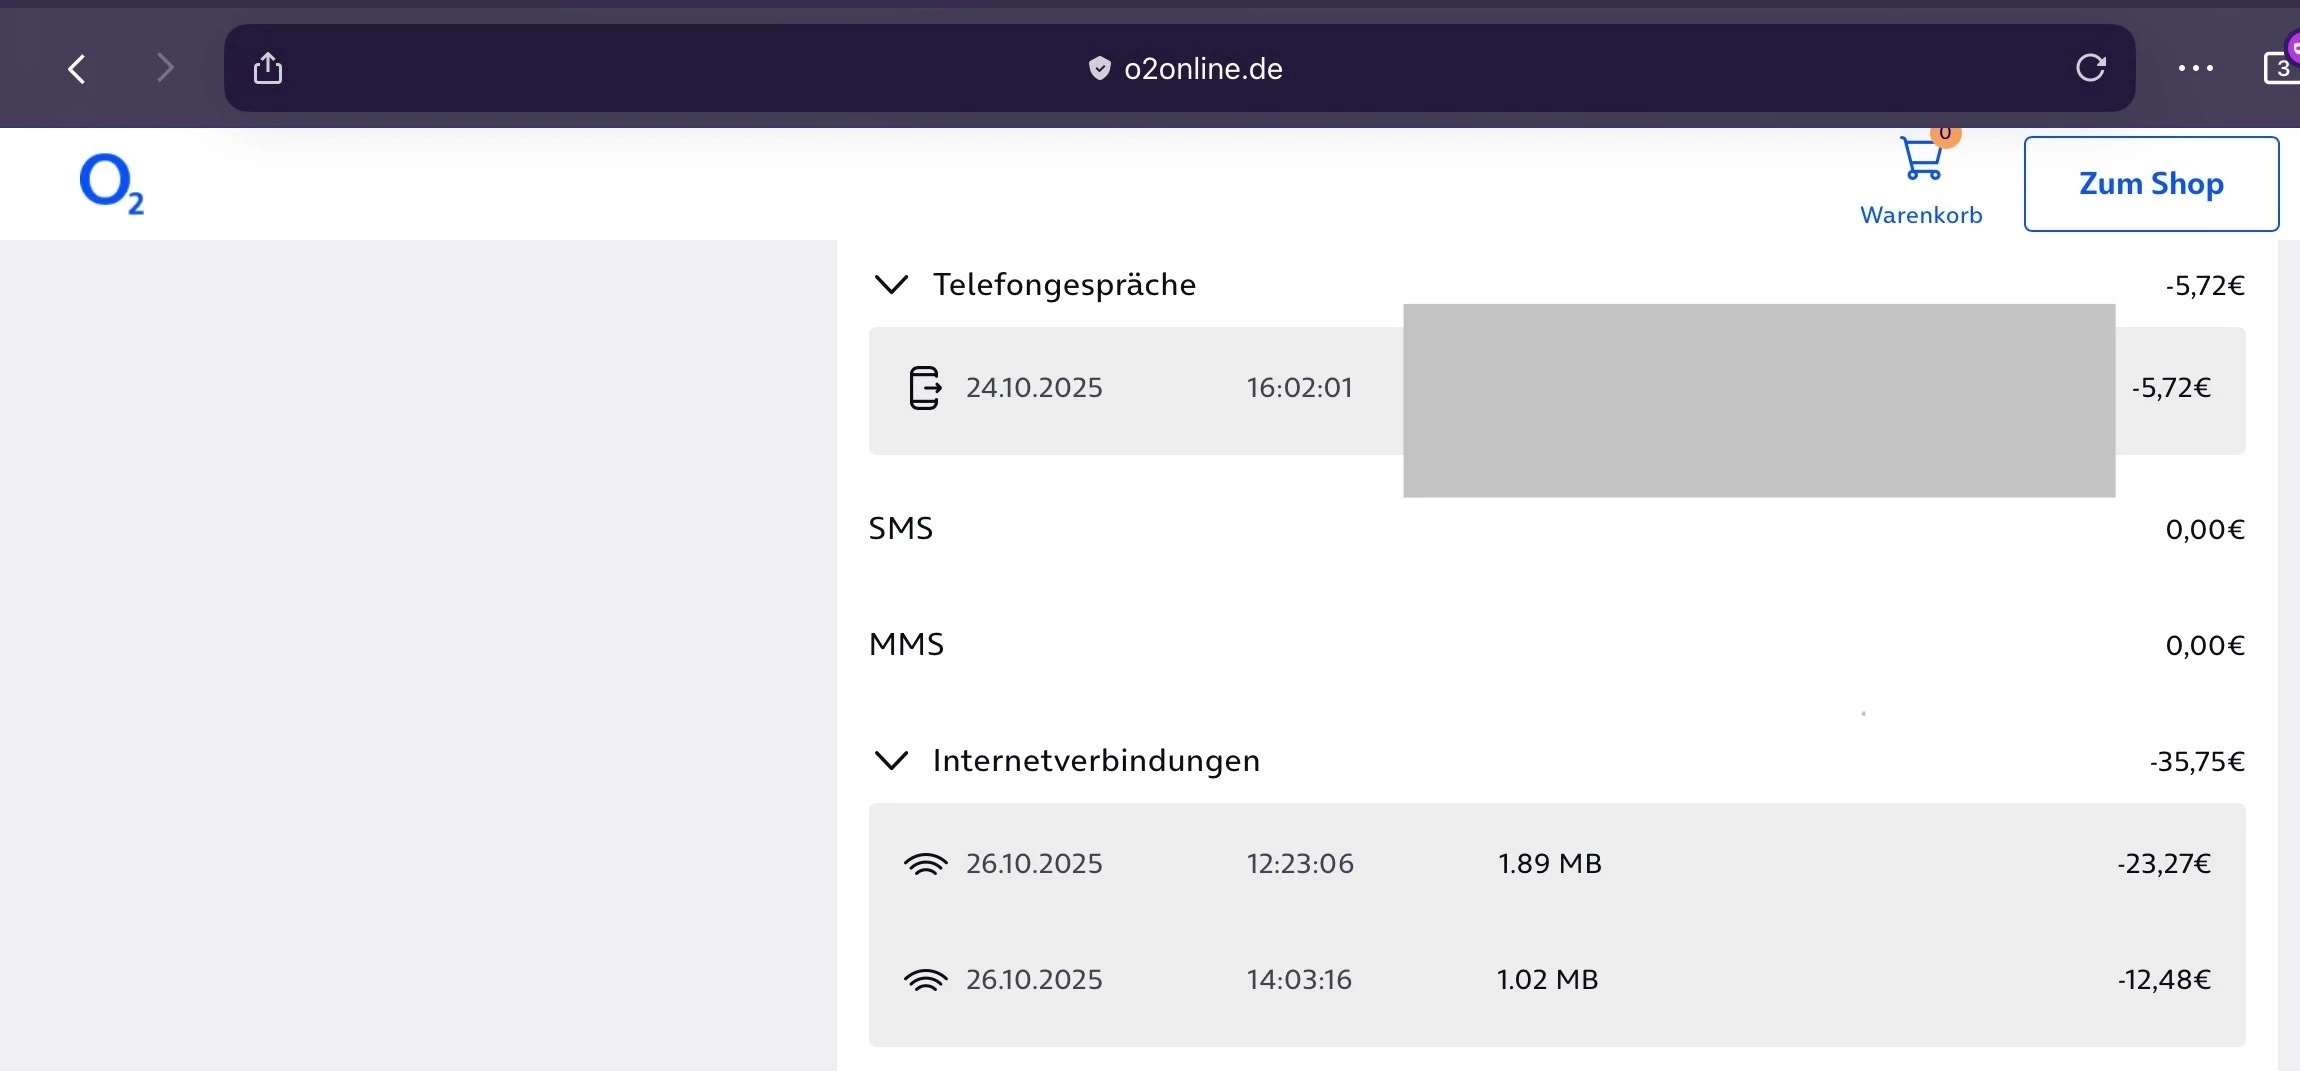This screenshot has width=2300, height=1071.
Task: Click the Zum Shop button
Action: pyautogui.click(x=2151, y=184)
